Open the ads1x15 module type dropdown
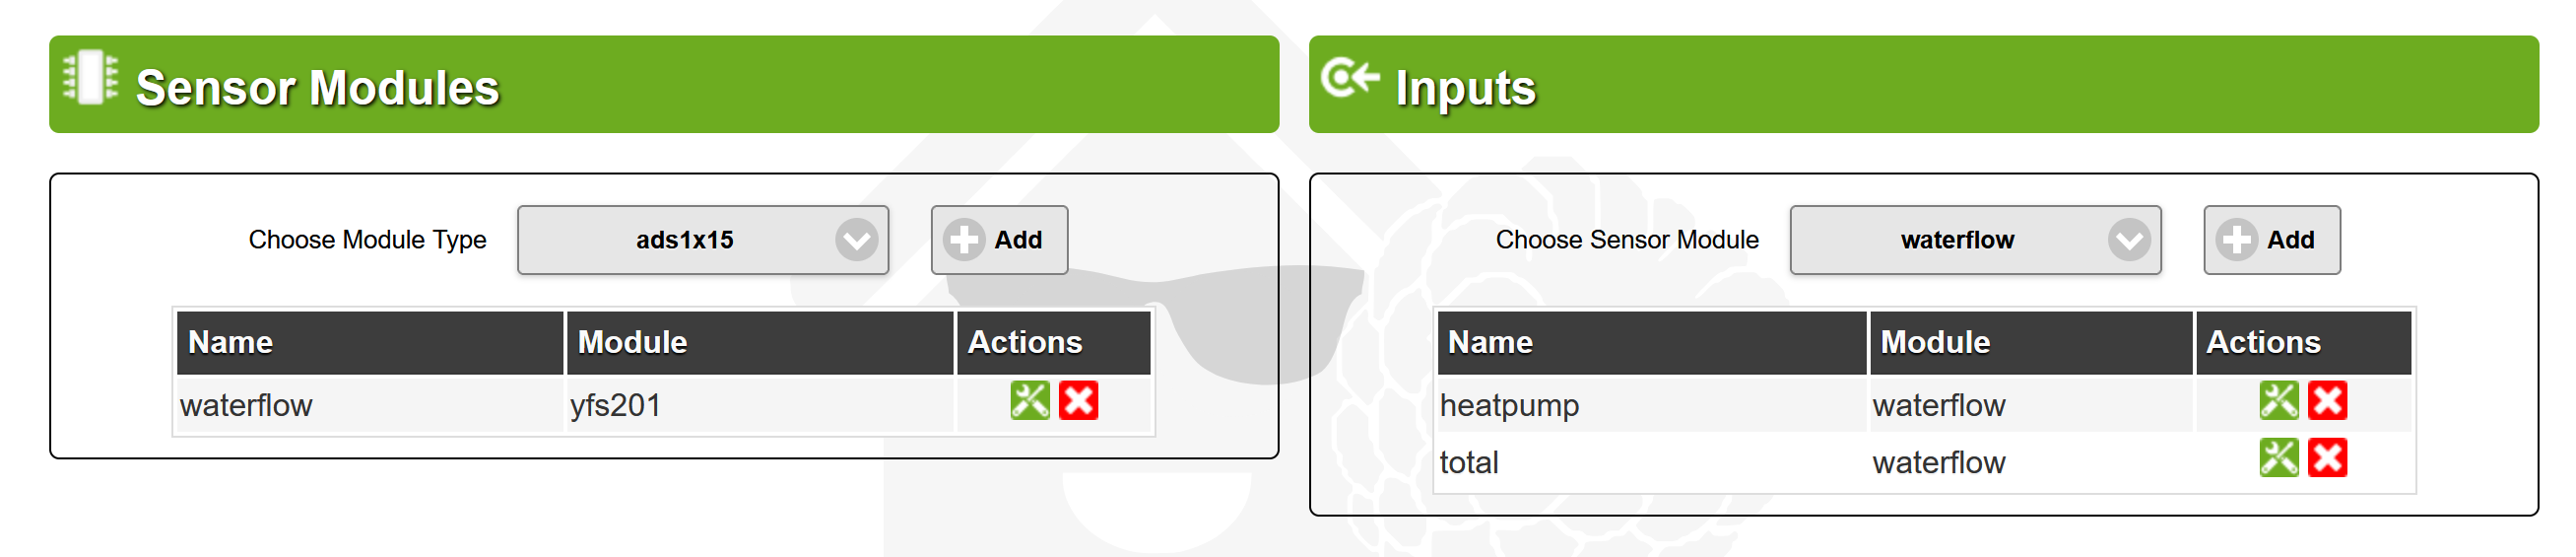 [702, 240]
